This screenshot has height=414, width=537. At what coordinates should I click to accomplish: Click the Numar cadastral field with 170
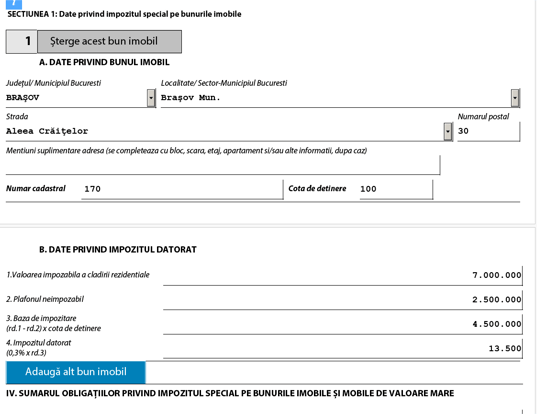[182, 189]
